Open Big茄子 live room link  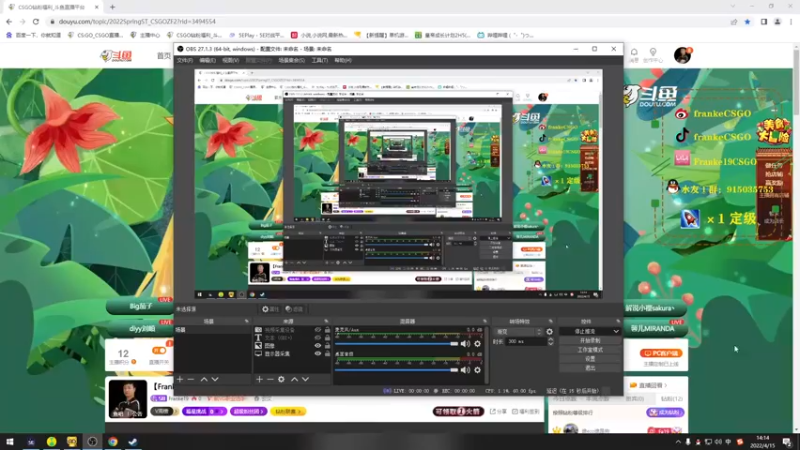[x=140, y=306]
